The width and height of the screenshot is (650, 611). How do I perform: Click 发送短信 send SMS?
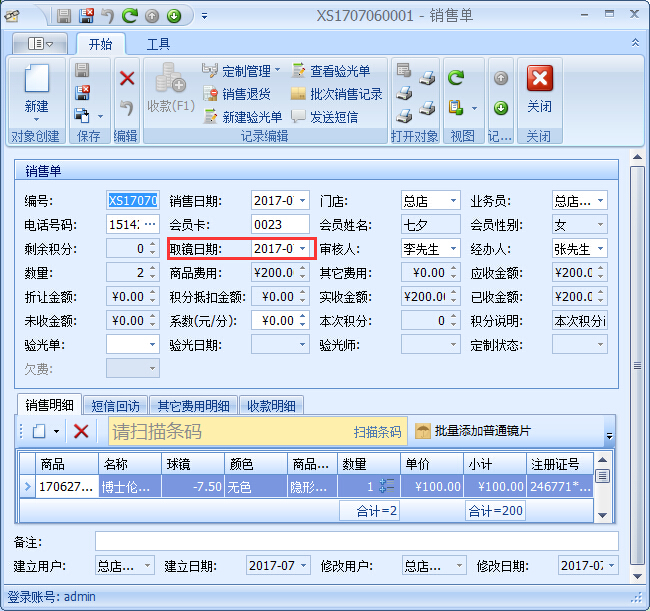coord(326,117)
